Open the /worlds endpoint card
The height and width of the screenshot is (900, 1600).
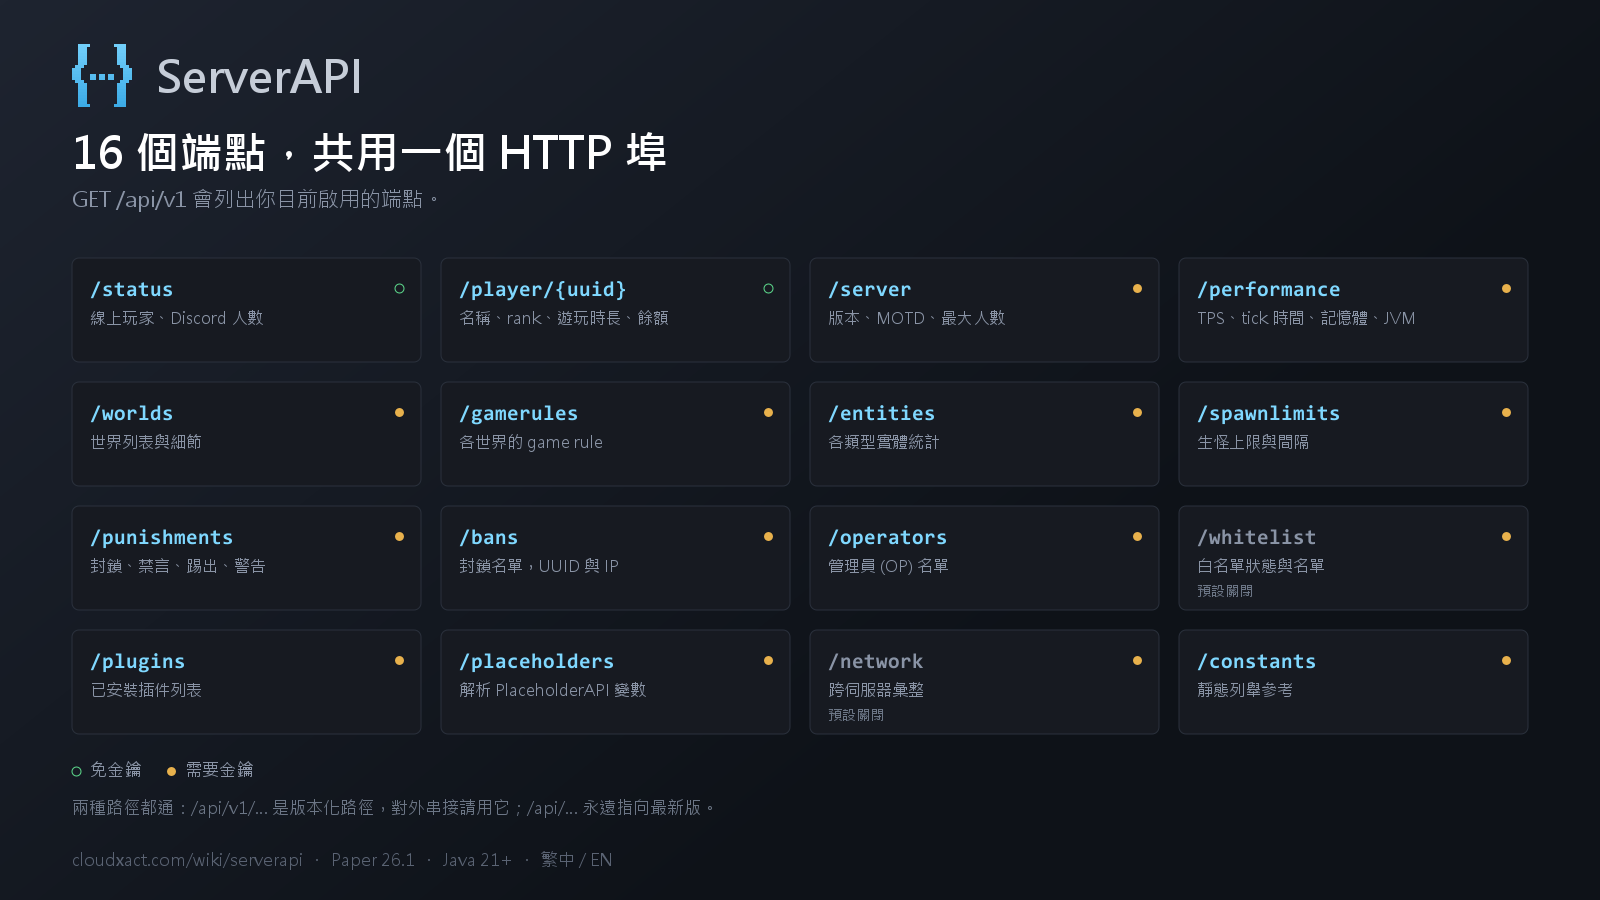[x=246, y=434]
